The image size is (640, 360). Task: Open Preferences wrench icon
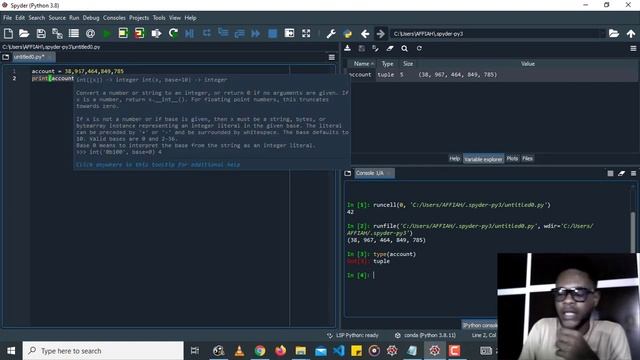331,33
